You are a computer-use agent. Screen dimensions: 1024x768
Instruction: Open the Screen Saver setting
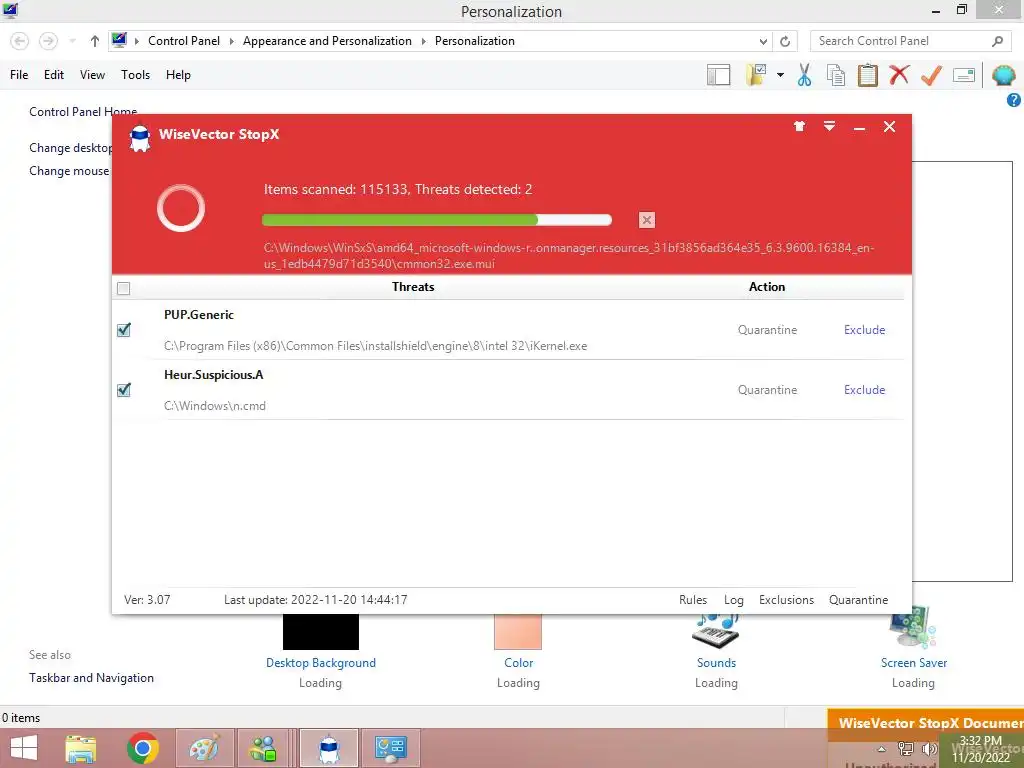coord(914,663)
